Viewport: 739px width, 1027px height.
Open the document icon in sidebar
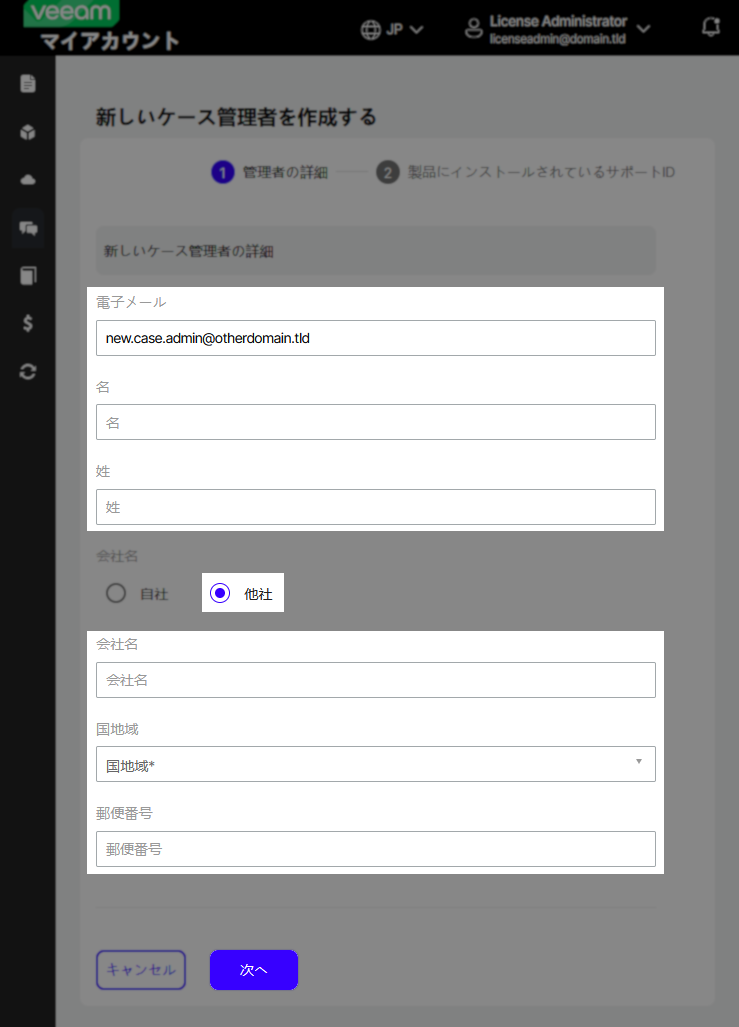(x=28, y=84)
